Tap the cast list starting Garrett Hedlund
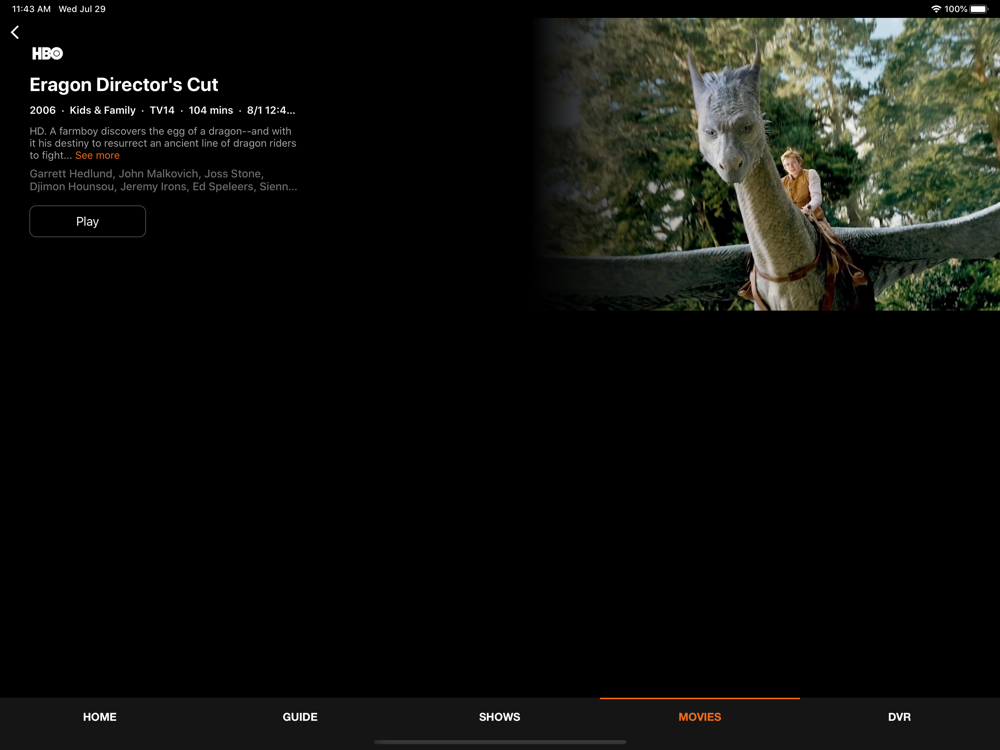 [x=163, y=180]
